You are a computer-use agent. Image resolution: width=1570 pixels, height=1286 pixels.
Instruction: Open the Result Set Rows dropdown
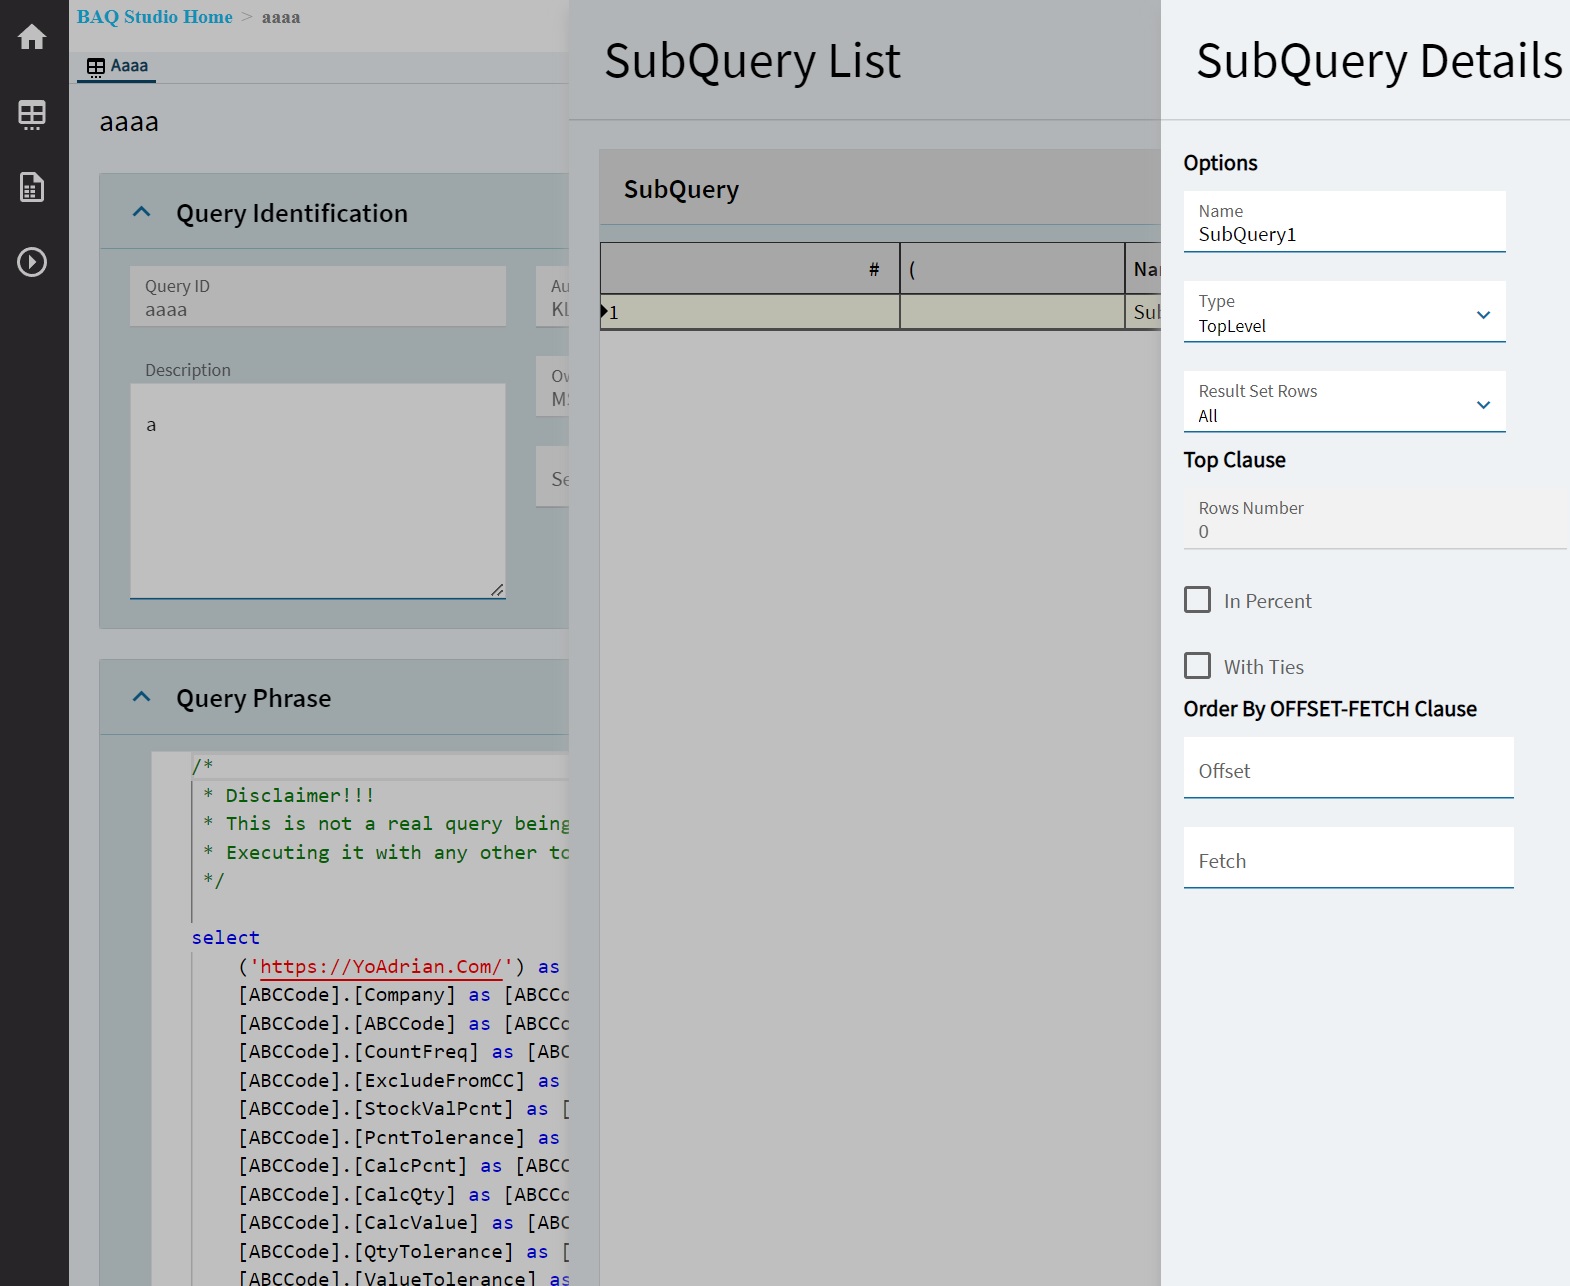(1344, 402)
